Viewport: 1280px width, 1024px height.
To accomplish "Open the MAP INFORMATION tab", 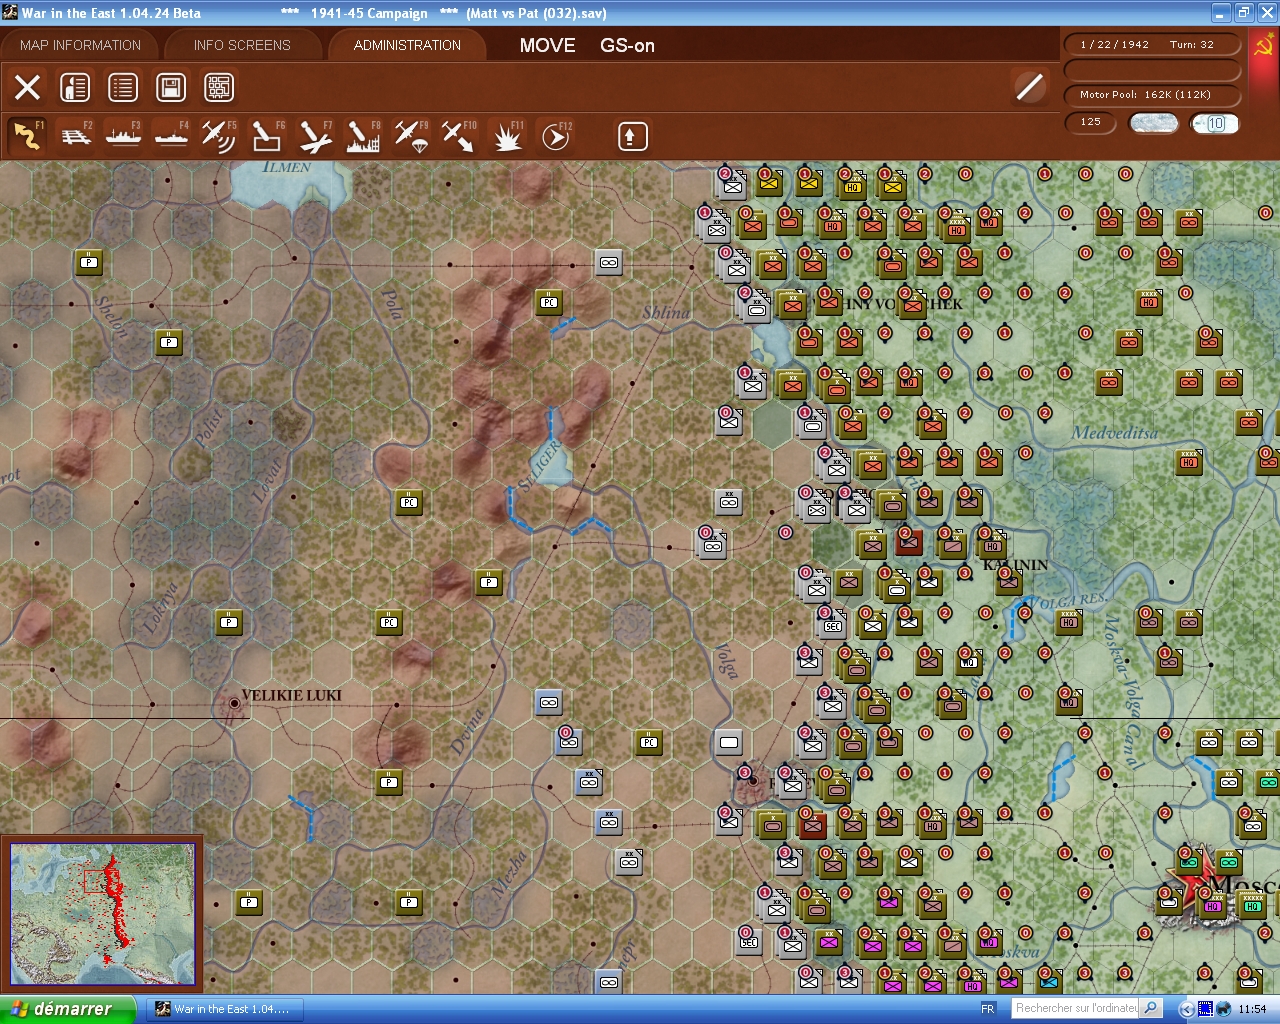I will point(80,45).
